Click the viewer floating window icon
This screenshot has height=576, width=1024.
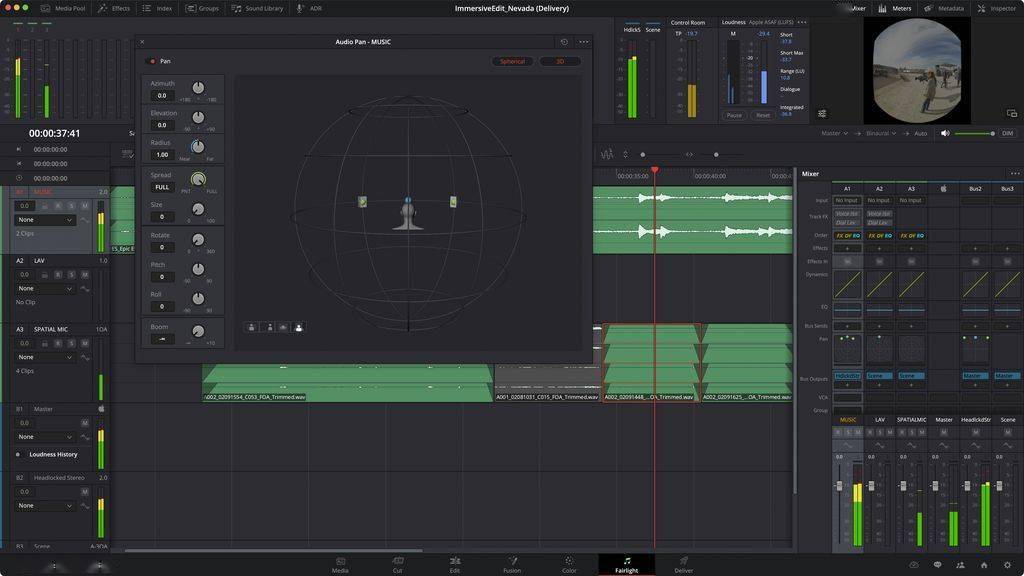(1012, 114)
